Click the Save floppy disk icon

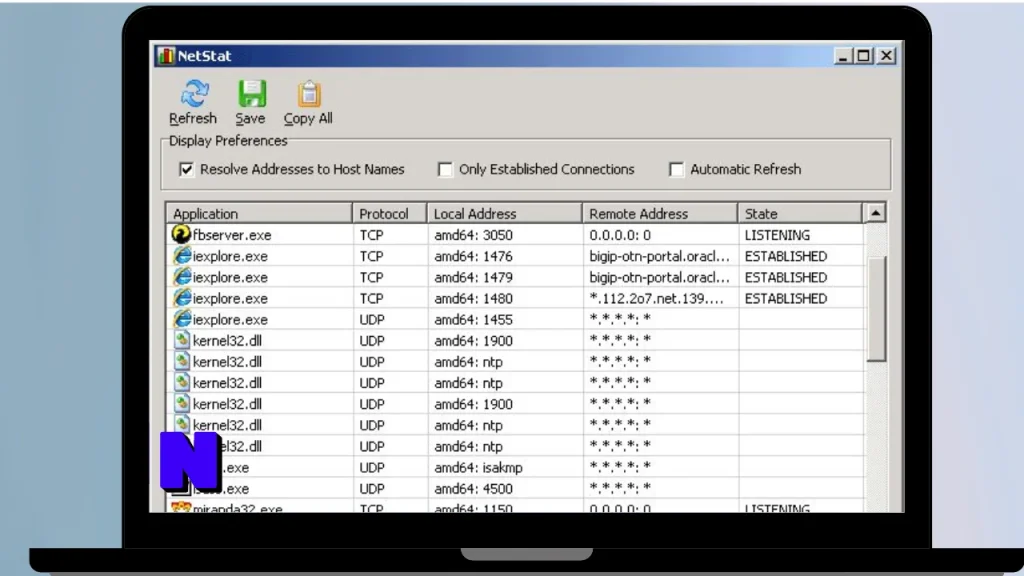(x=251, y=94)
